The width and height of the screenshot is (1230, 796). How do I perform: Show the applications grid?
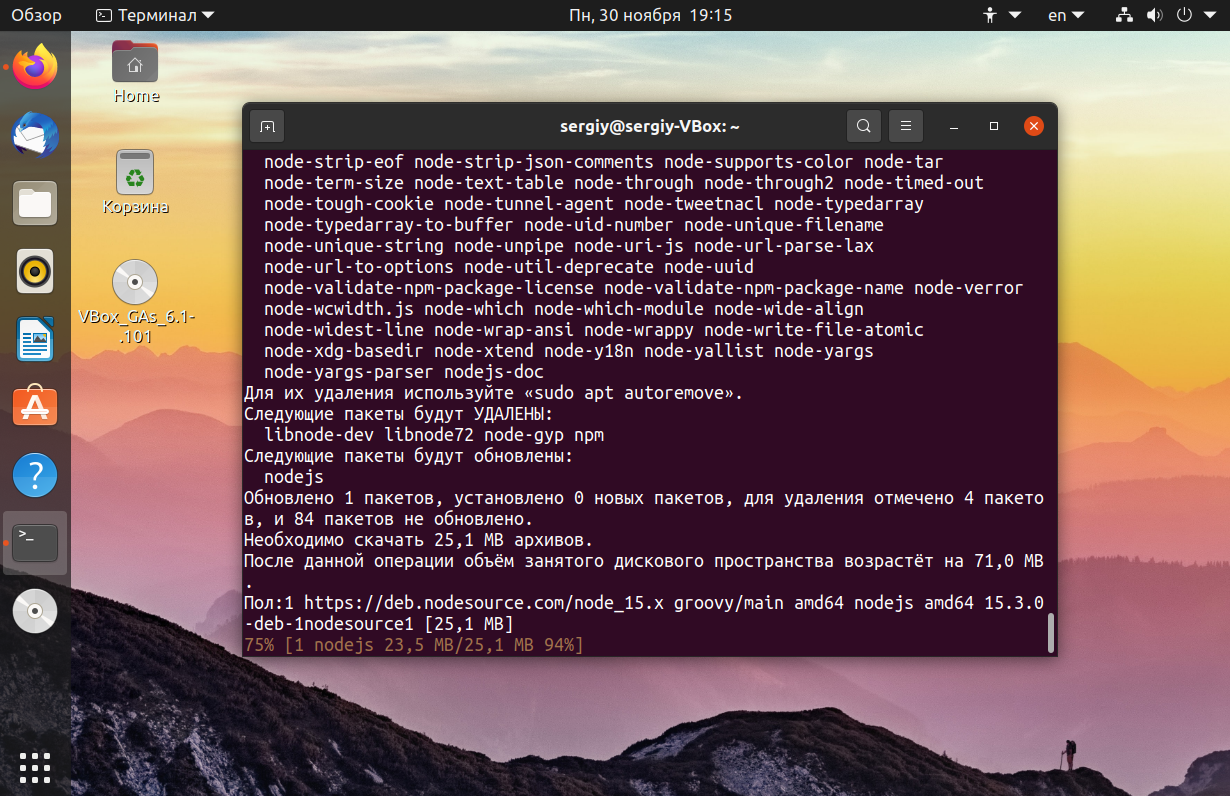click(x=35, y=767)
